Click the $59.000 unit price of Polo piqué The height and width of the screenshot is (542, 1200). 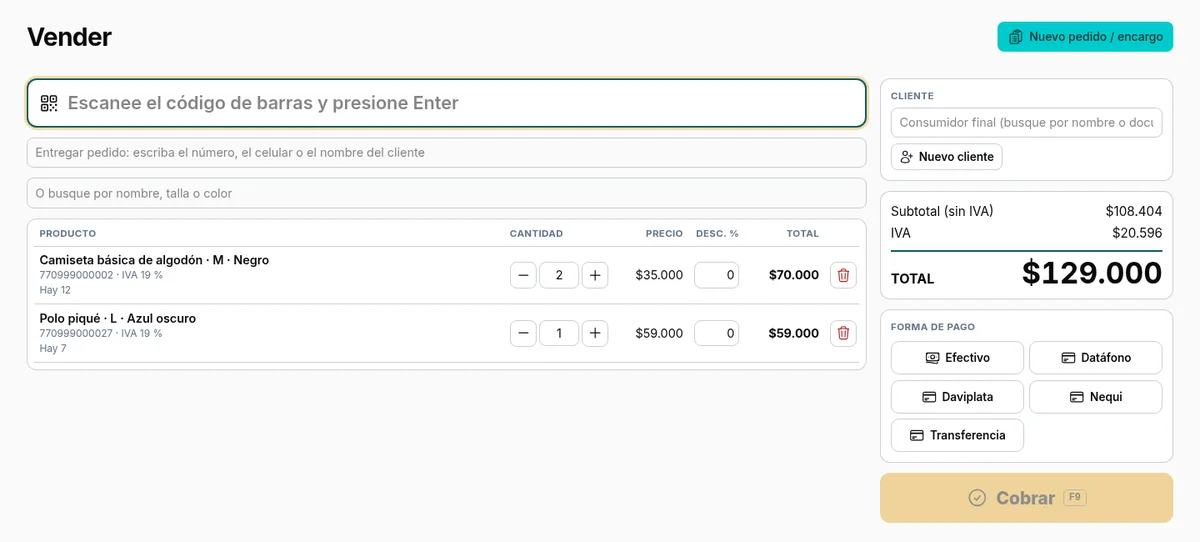coord(659,333)
